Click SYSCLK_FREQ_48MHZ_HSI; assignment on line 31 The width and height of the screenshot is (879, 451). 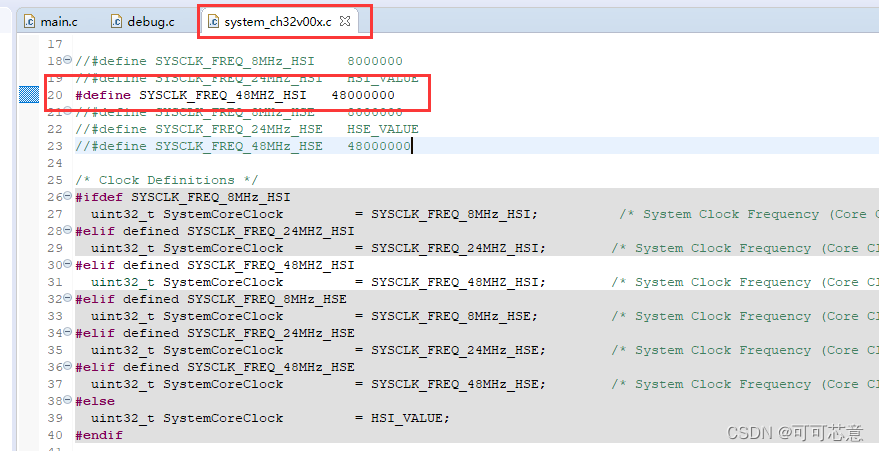tap(458, 282)
